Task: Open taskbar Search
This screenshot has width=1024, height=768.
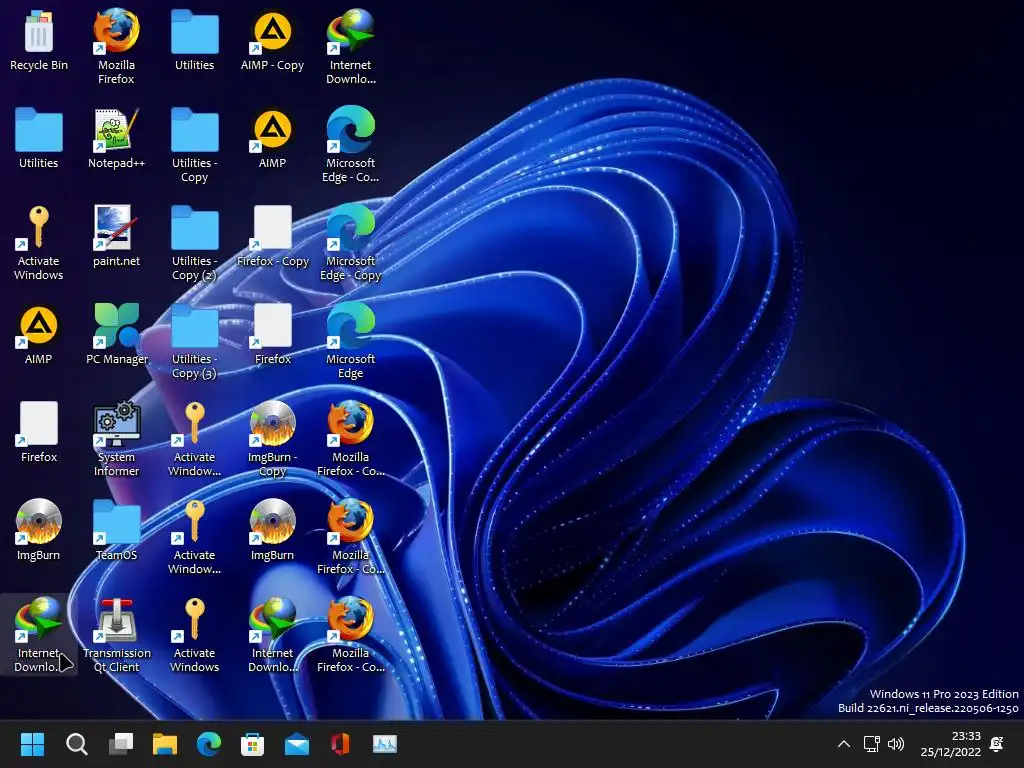Action: pos(76,744)
